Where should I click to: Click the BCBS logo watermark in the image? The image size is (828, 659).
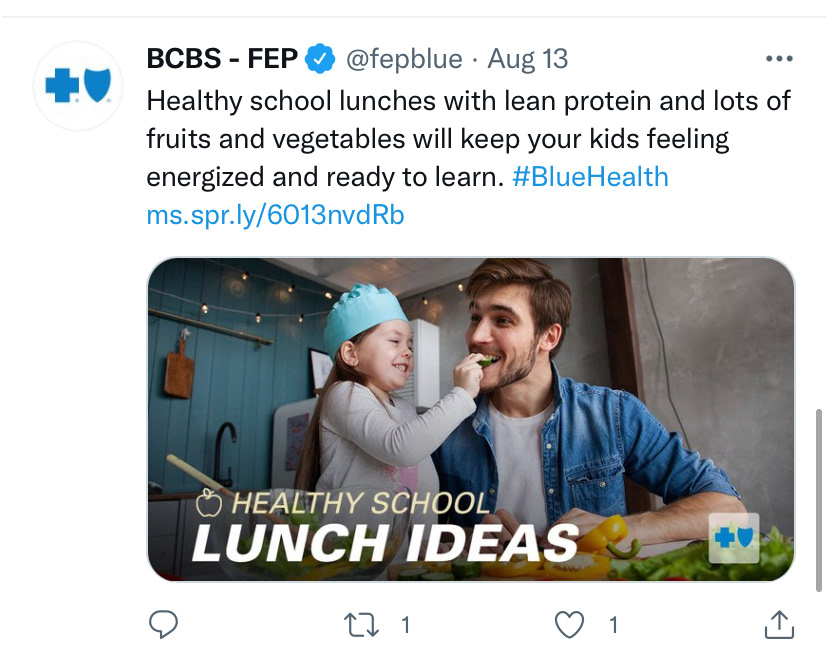pos(734,538)
